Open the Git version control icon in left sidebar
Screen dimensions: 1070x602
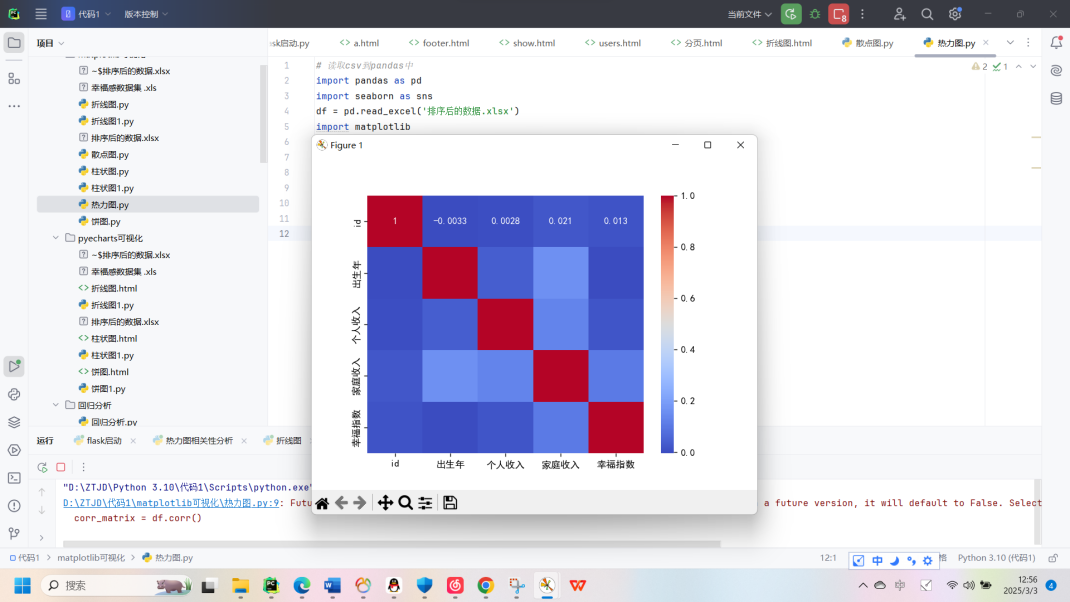coord(14,534)
